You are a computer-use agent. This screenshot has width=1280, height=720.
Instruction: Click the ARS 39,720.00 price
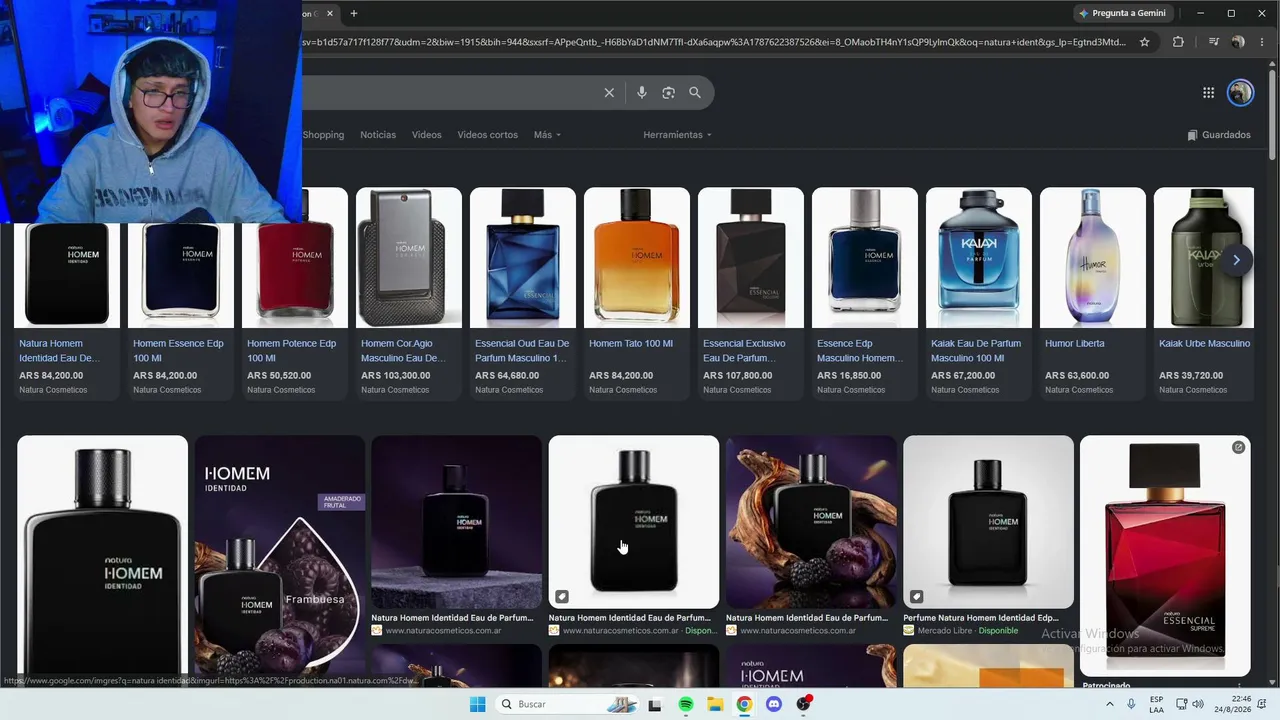click(1191, 376)
